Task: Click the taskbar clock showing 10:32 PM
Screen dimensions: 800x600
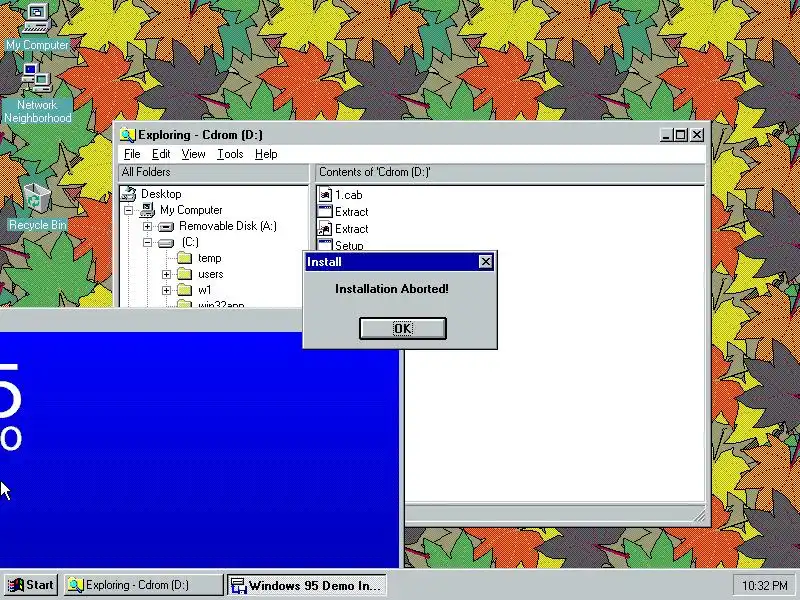Action: click(x=764, y=585)
